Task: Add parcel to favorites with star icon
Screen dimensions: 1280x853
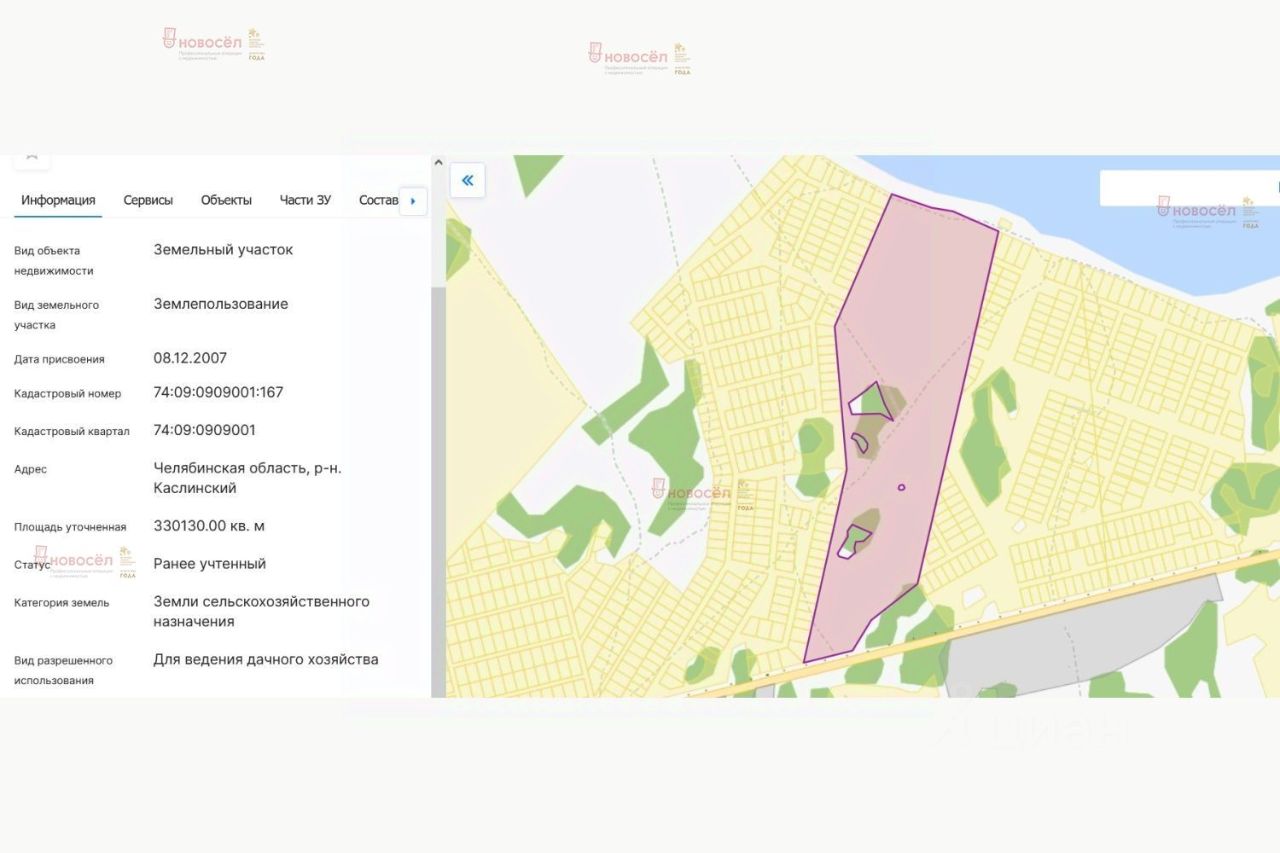Action: click(x=32, y=157)
